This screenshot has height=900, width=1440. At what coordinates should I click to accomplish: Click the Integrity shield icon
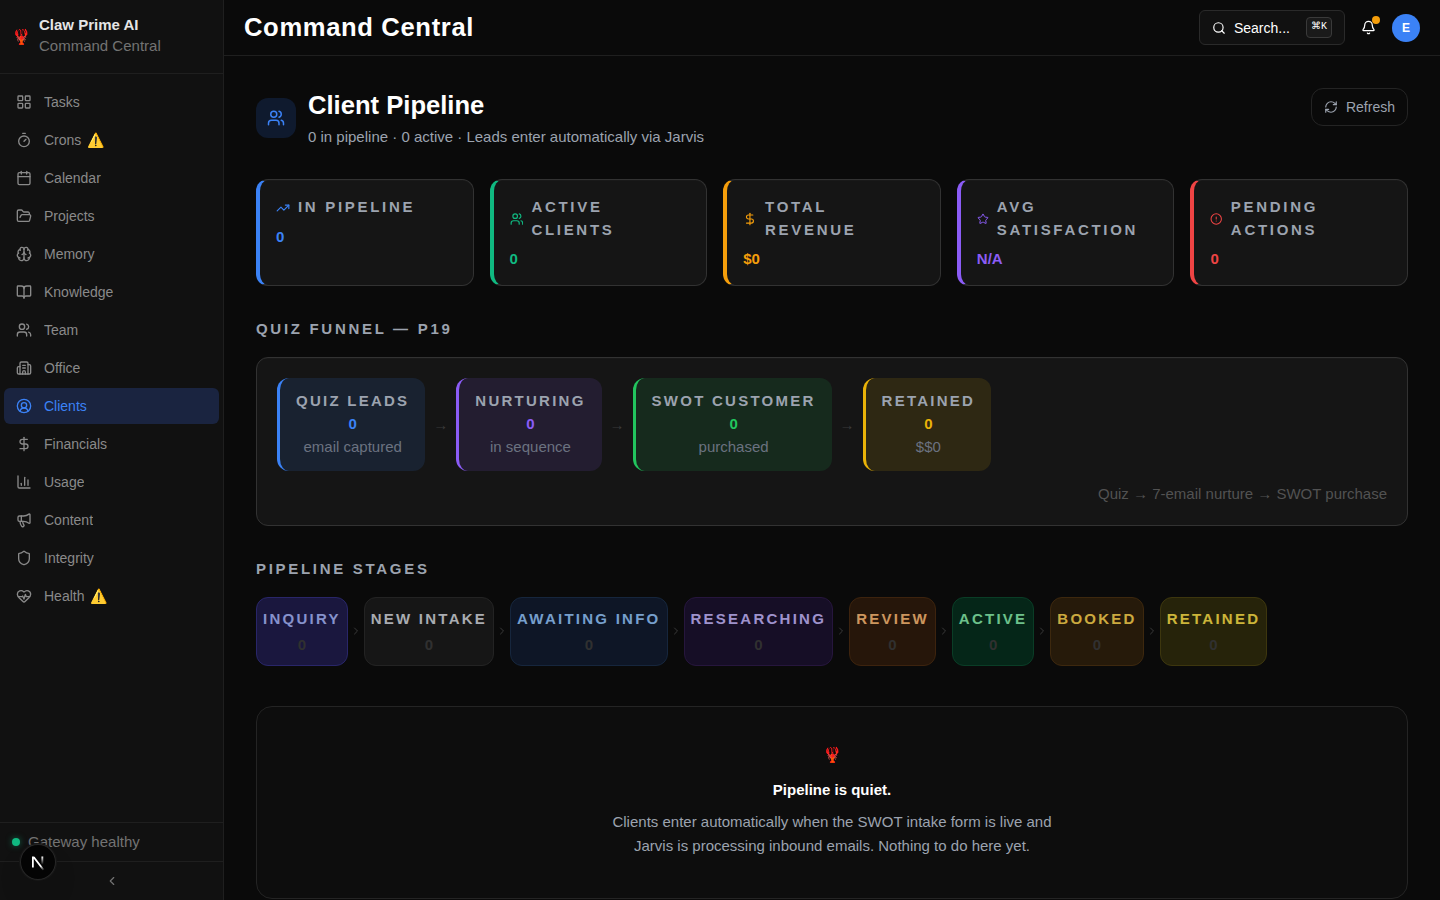(24, 558)
